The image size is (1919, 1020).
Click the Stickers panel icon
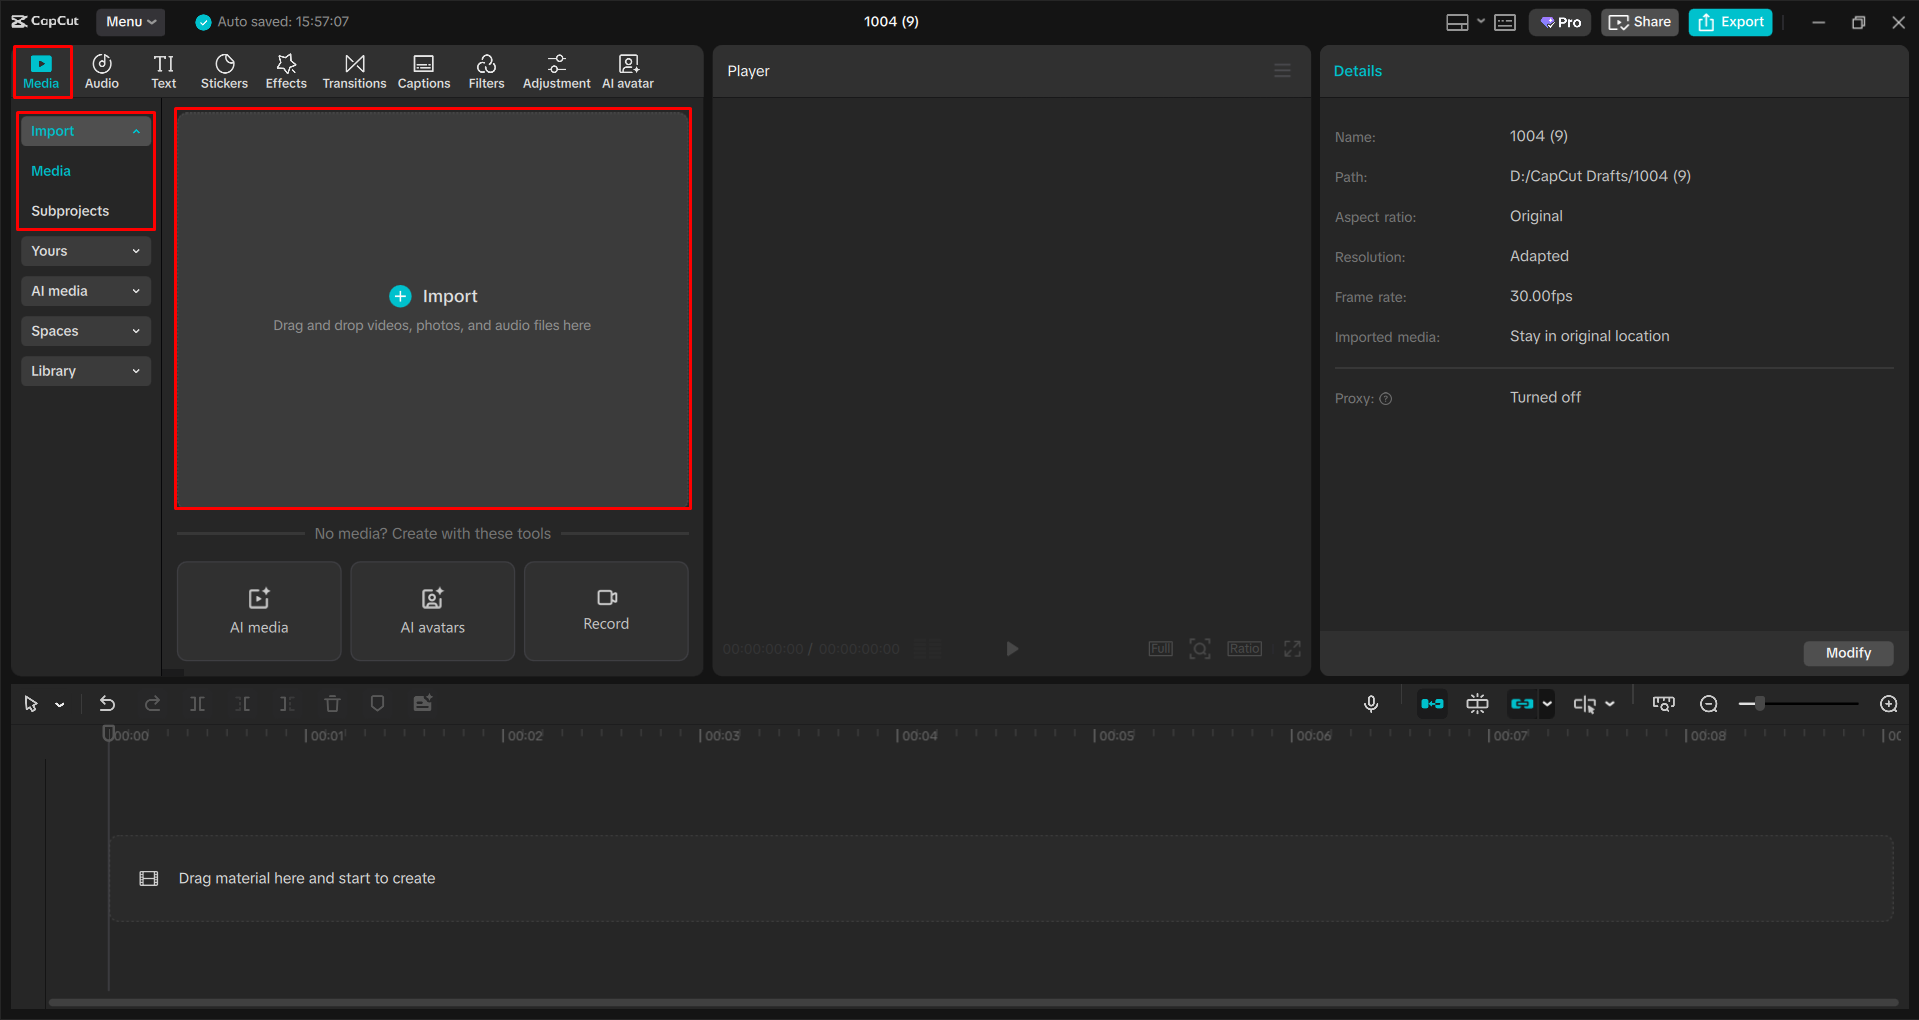coord(224,70)
